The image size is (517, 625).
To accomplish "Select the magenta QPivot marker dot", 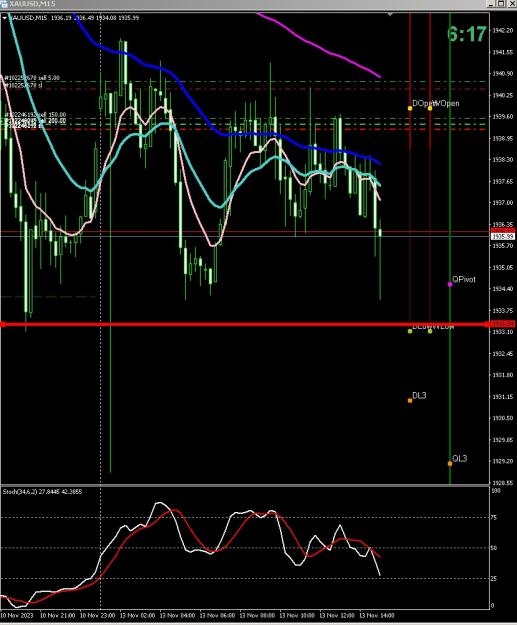I will point(450,284).
